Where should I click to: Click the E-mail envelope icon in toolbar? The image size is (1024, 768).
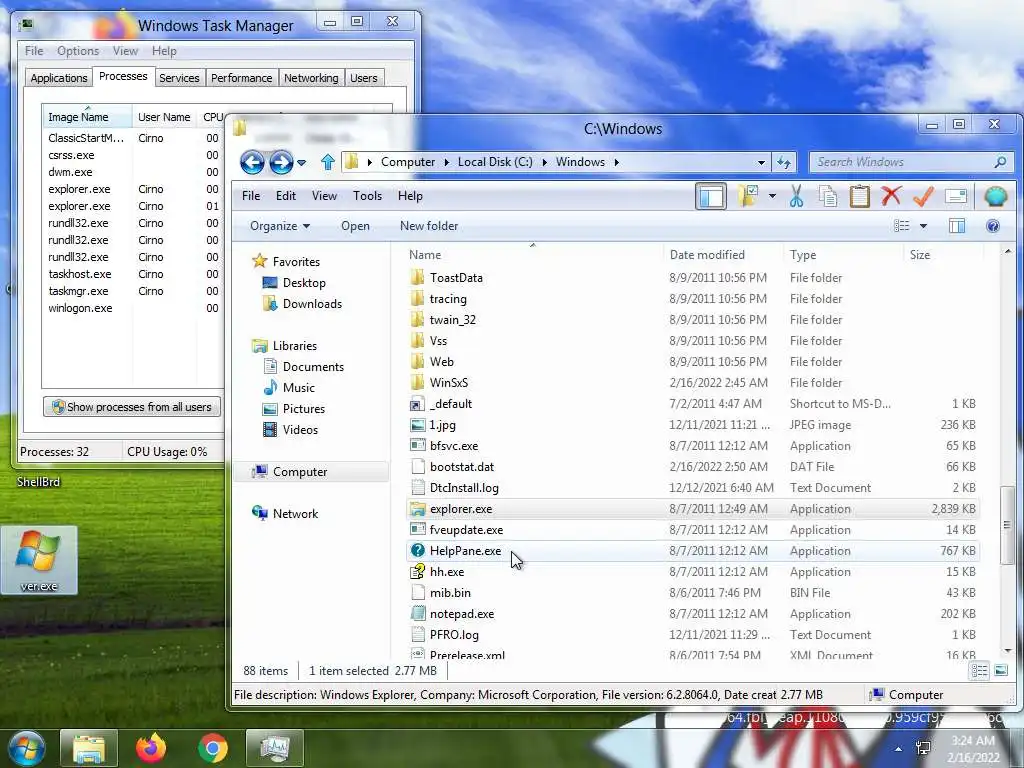955,196
